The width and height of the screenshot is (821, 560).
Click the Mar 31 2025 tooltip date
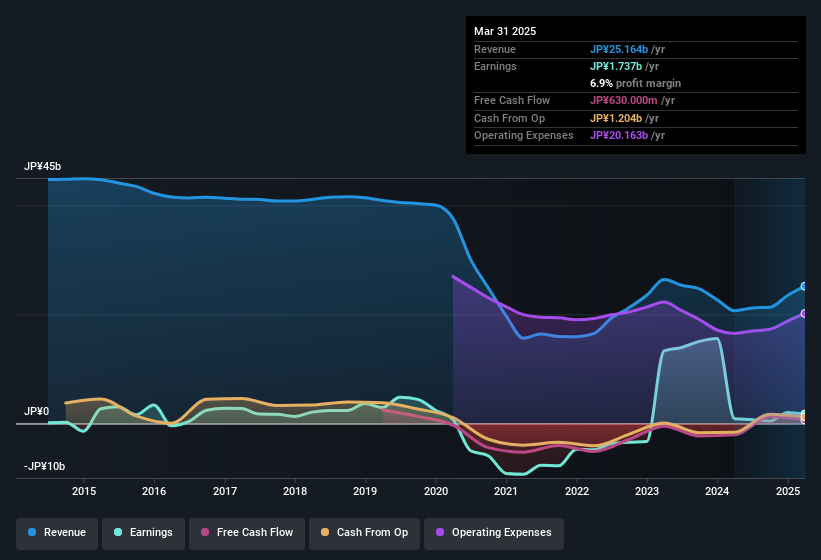pos(505,31)
